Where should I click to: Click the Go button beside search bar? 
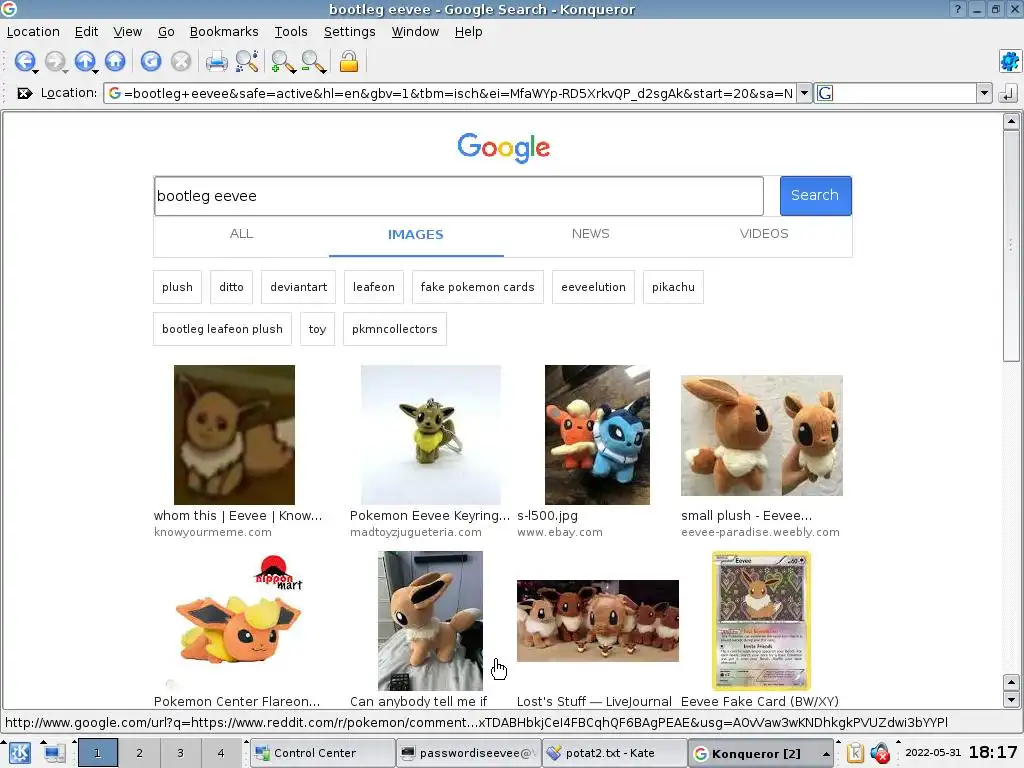click(1008, 93)
